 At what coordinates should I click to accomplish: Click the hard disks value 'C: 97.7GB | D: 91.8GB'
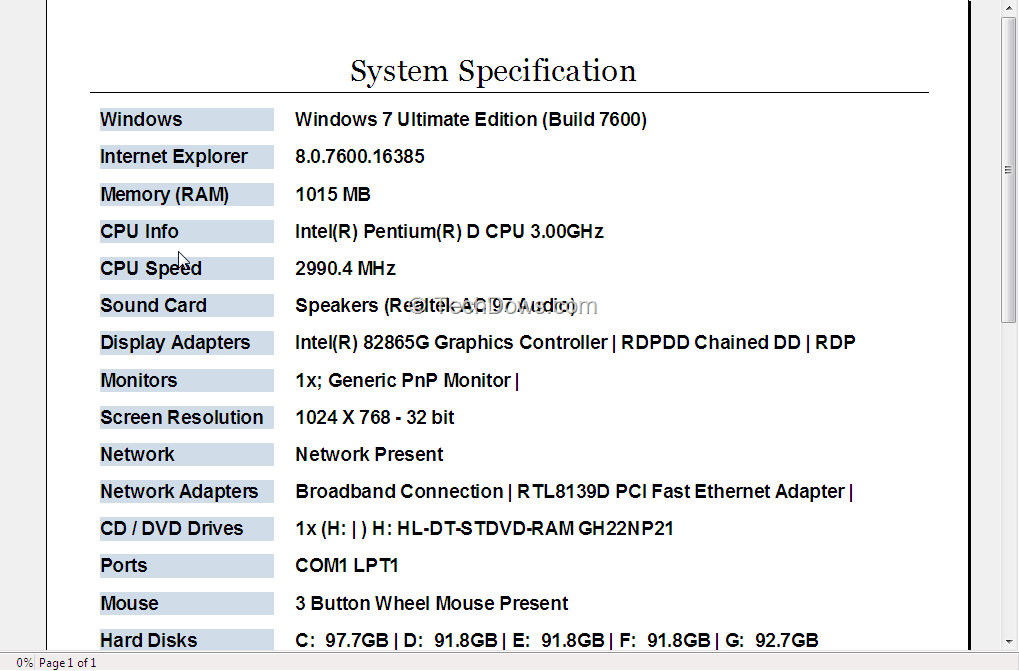tap(396, 640)
